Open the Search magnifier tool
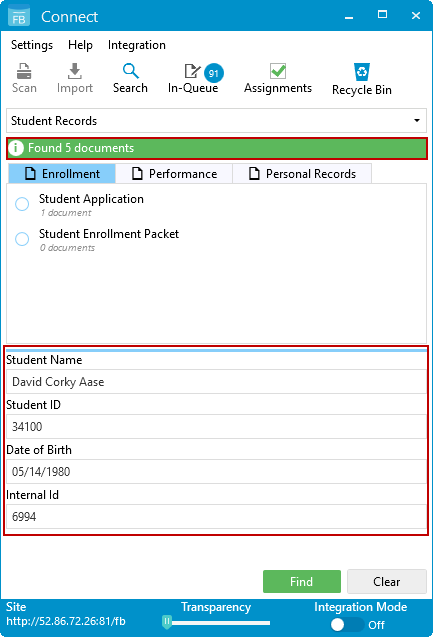The width and height of the screenshot is (433, 637). (x=130, y=72)
